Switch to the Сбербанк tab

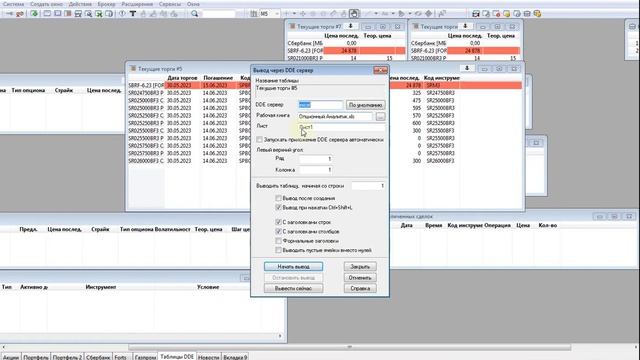98,357
